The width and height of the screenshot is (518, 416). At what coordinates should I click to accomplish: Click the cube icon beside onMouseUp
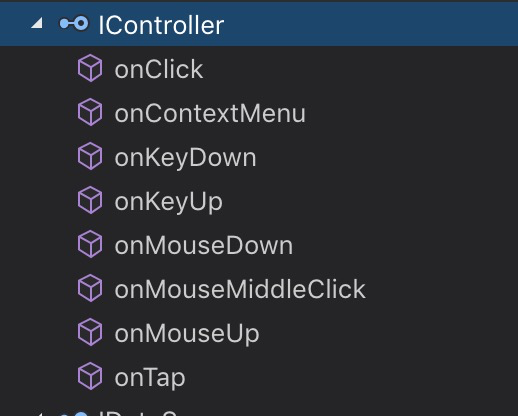(90, 332)
